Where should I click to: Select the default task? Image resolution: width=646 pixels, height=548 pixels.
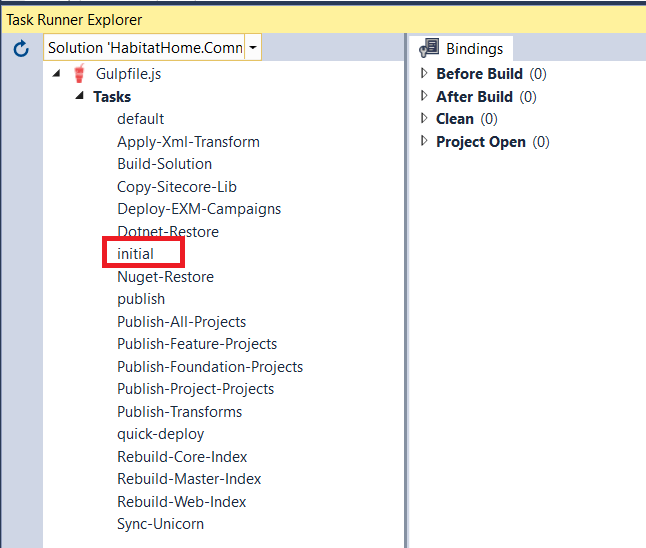[140, 119]
